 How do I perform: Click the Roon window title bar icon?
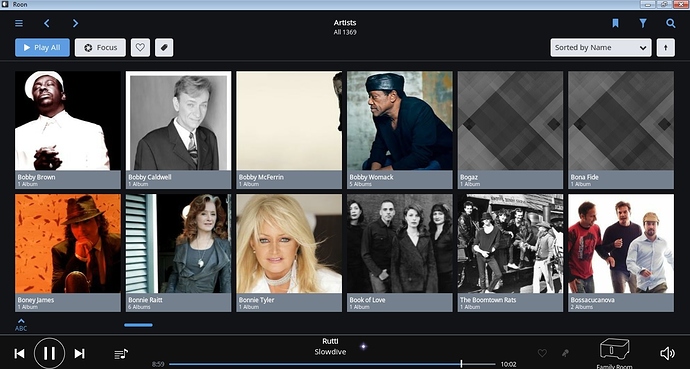[5, 4]
